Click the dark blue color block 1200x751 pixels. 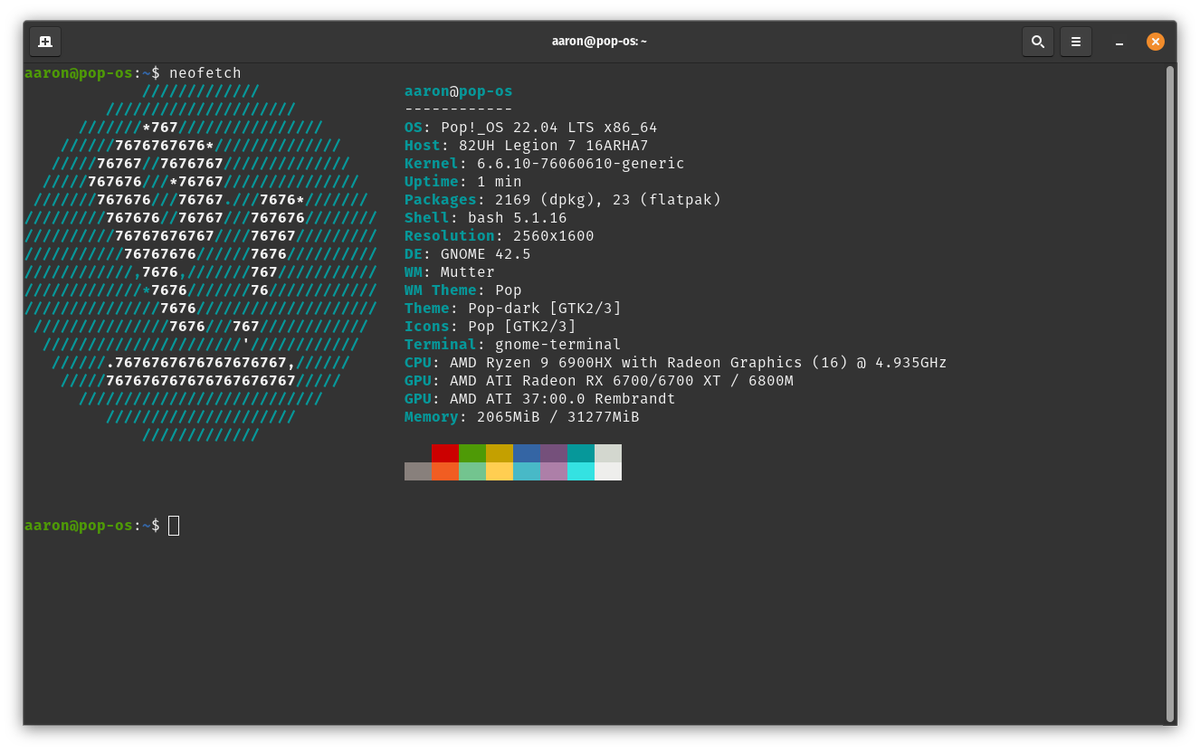coord(526,453)
